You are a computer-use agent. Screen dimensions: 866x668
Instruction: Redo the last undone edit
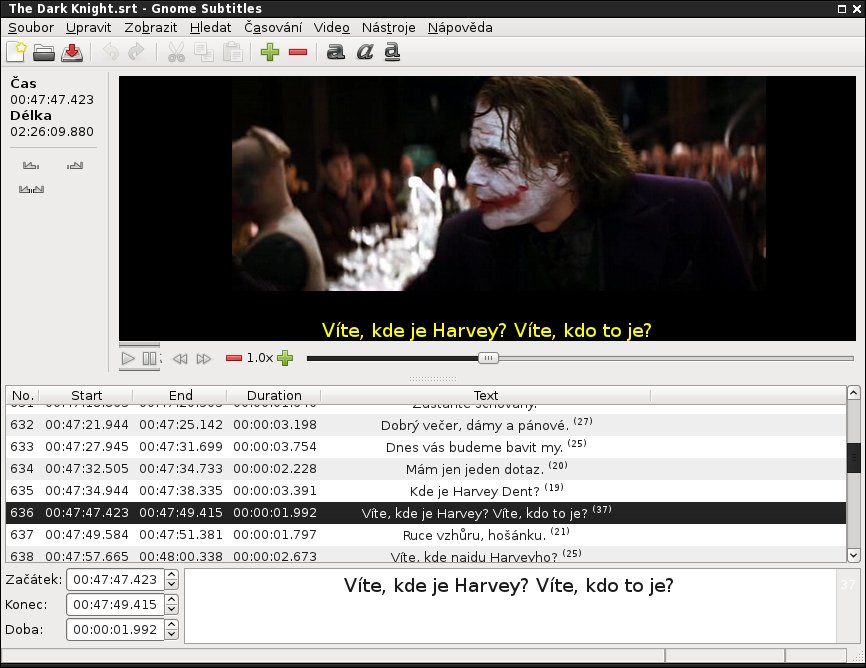point(136,52)
